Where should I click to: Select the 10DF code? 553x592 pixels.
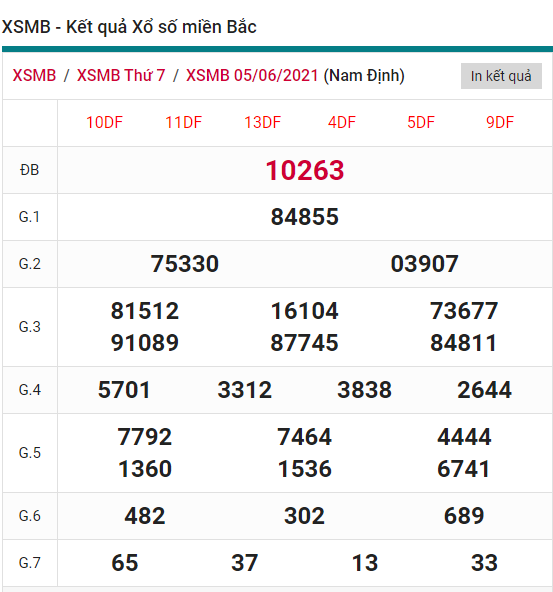pos(105,123)
